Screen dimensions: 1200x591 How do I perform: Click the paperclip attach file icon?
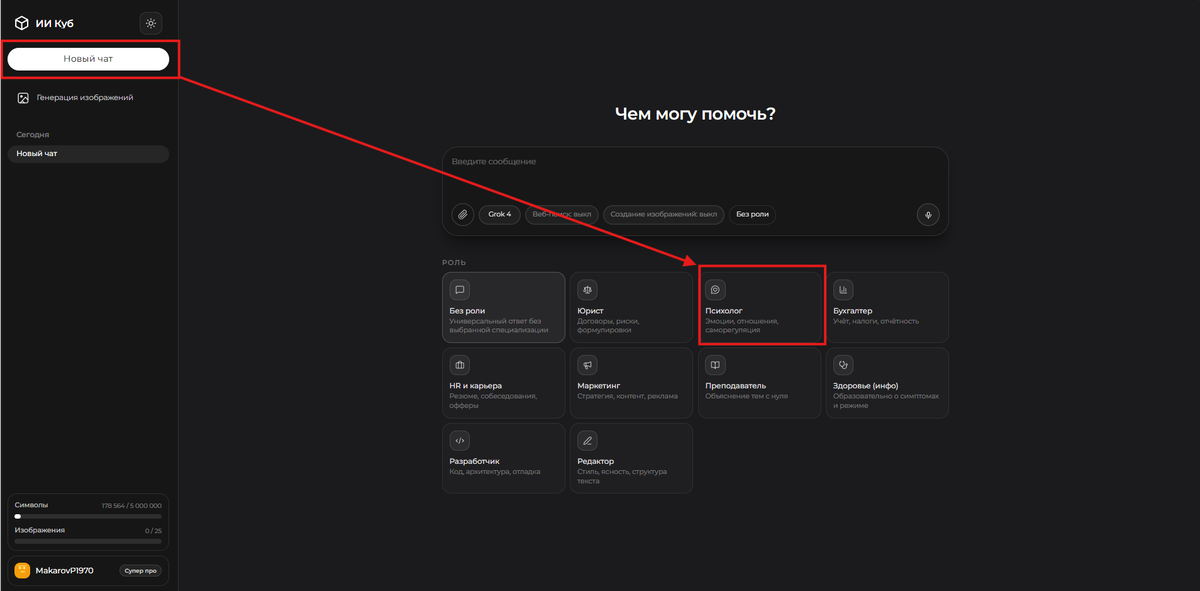[462, 214]
